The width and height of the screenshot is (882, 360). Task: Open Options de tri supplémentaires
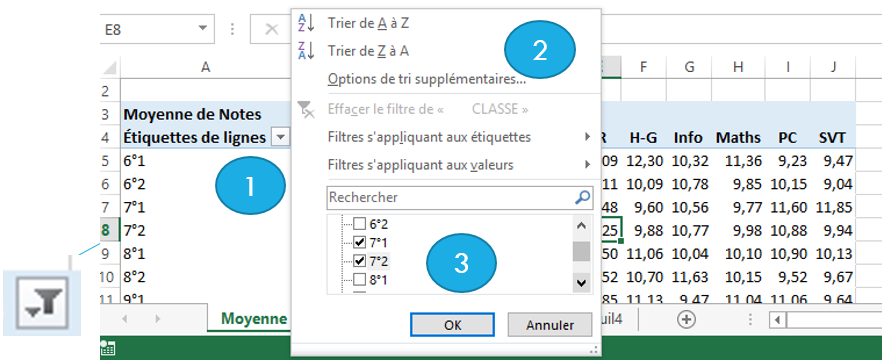(x=426, y=79)
